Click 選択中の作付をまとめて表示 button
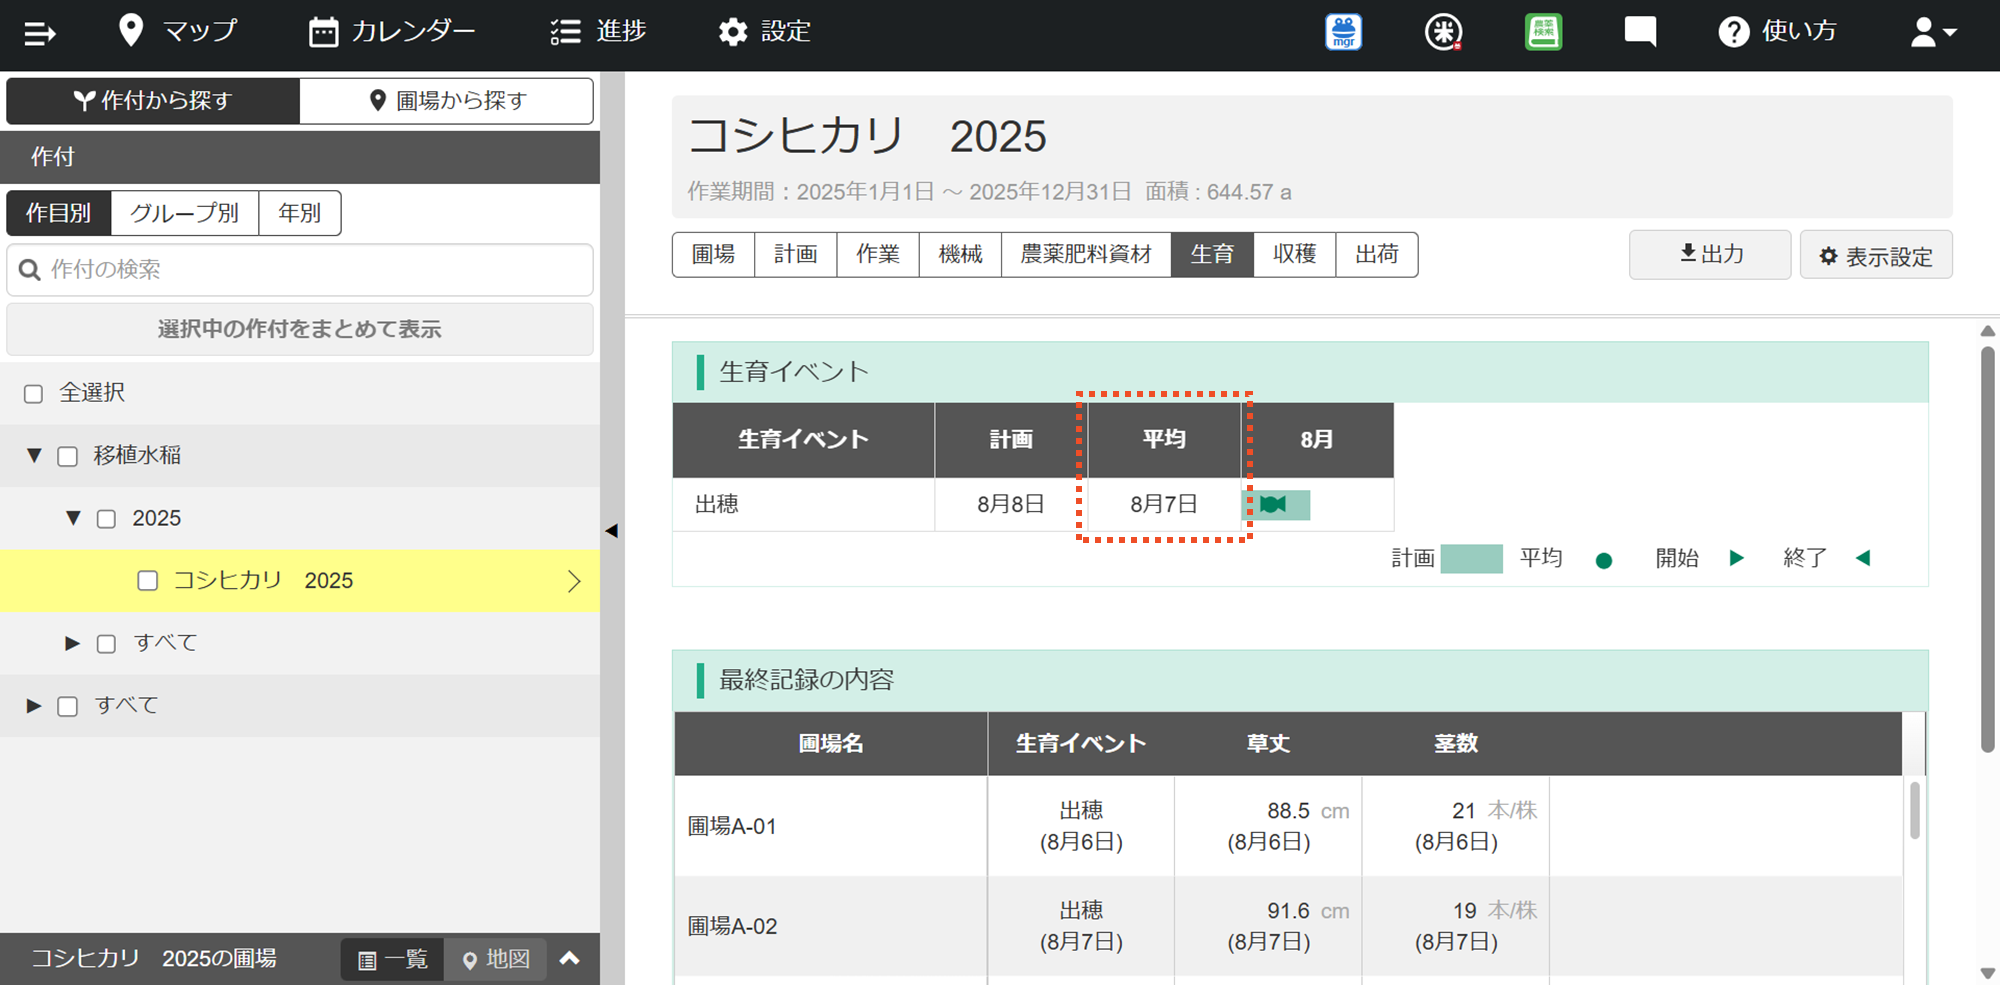This screenshot has width=2000, height=985. point(300,329)
